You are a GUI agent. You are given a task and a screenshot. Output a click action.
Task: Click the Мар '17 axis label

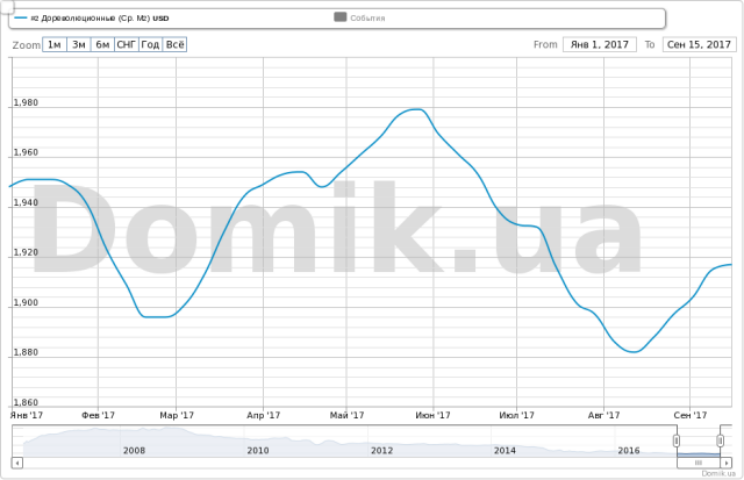coord(177,415)
